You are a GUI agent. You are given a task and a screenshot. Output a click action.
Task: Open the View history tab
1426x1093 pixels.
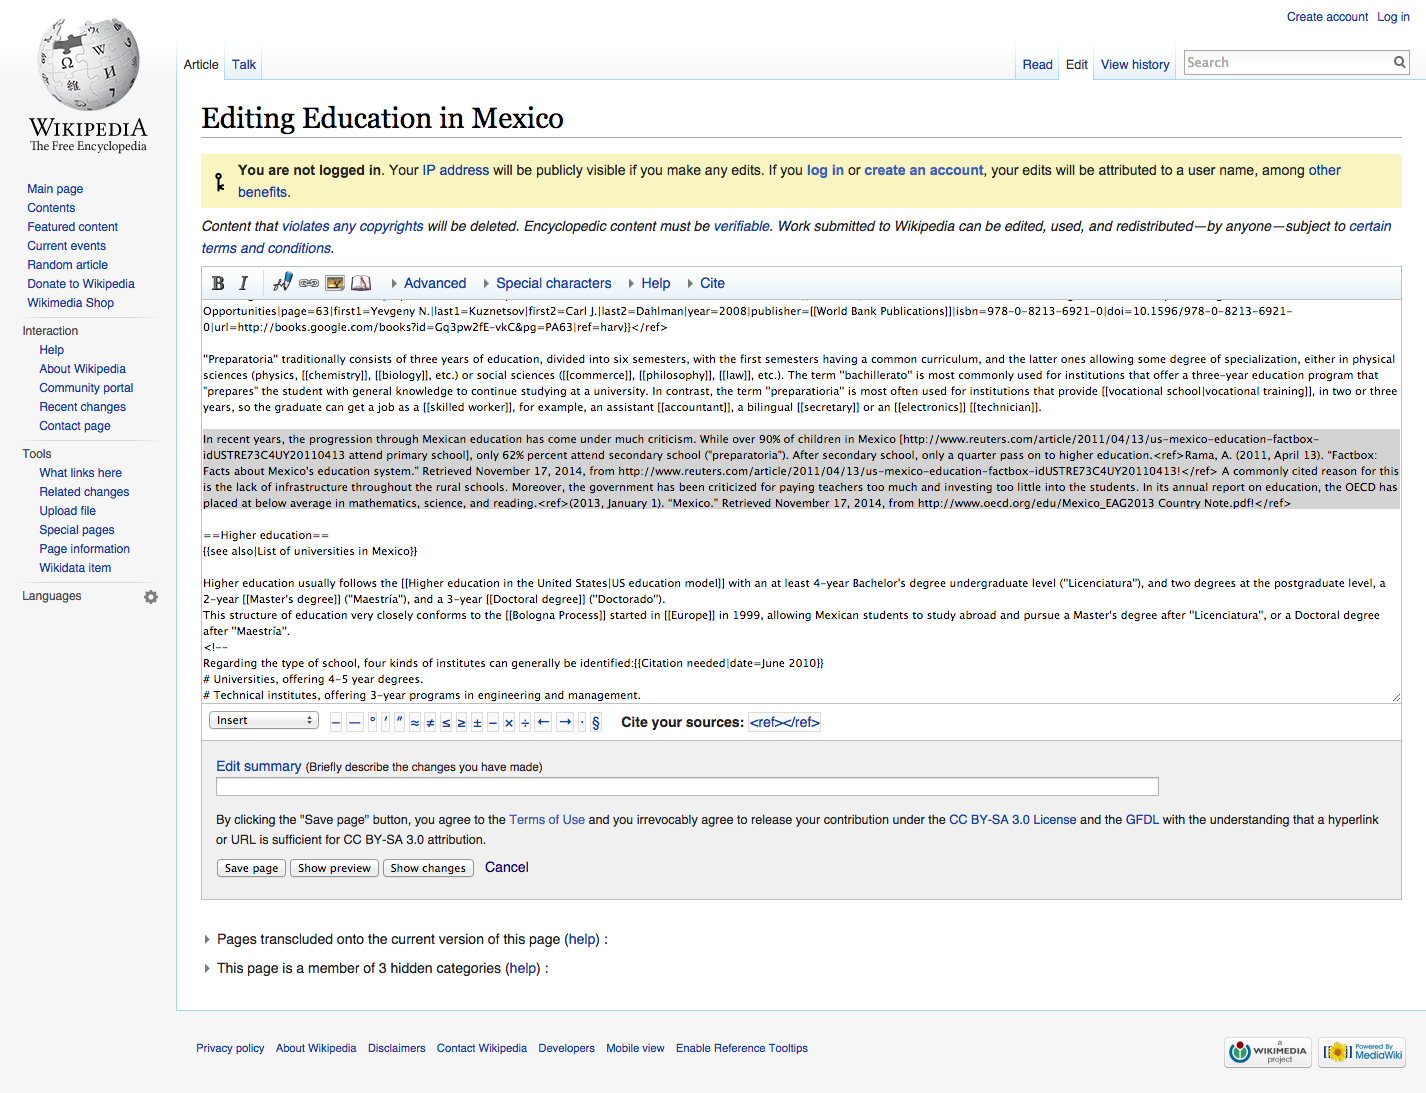click(1135, 64)
